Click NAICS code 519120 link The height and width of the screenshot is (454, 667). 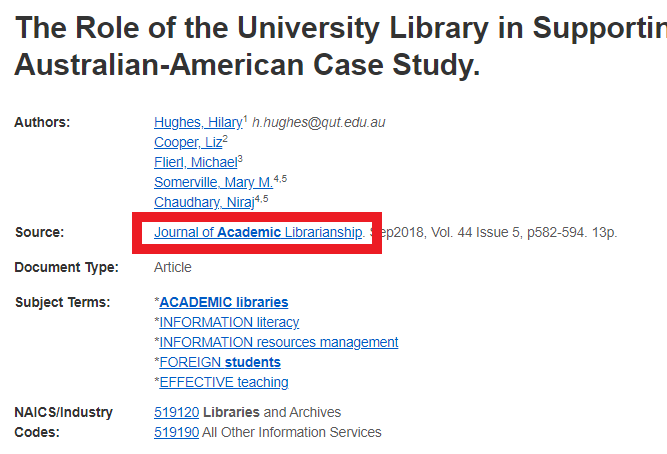click(174, 412)
